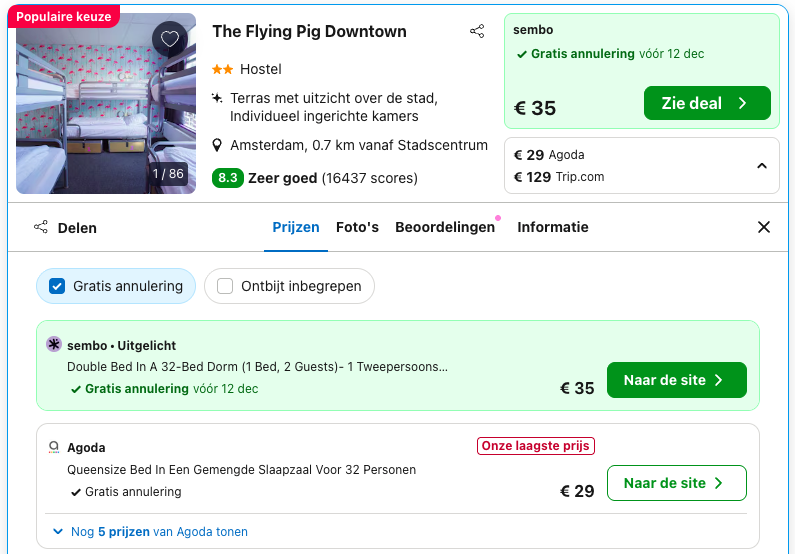Click the amenities sparkle icon by Terras
The width and height of the screenshot is (795, 554).
pos(218,98)
